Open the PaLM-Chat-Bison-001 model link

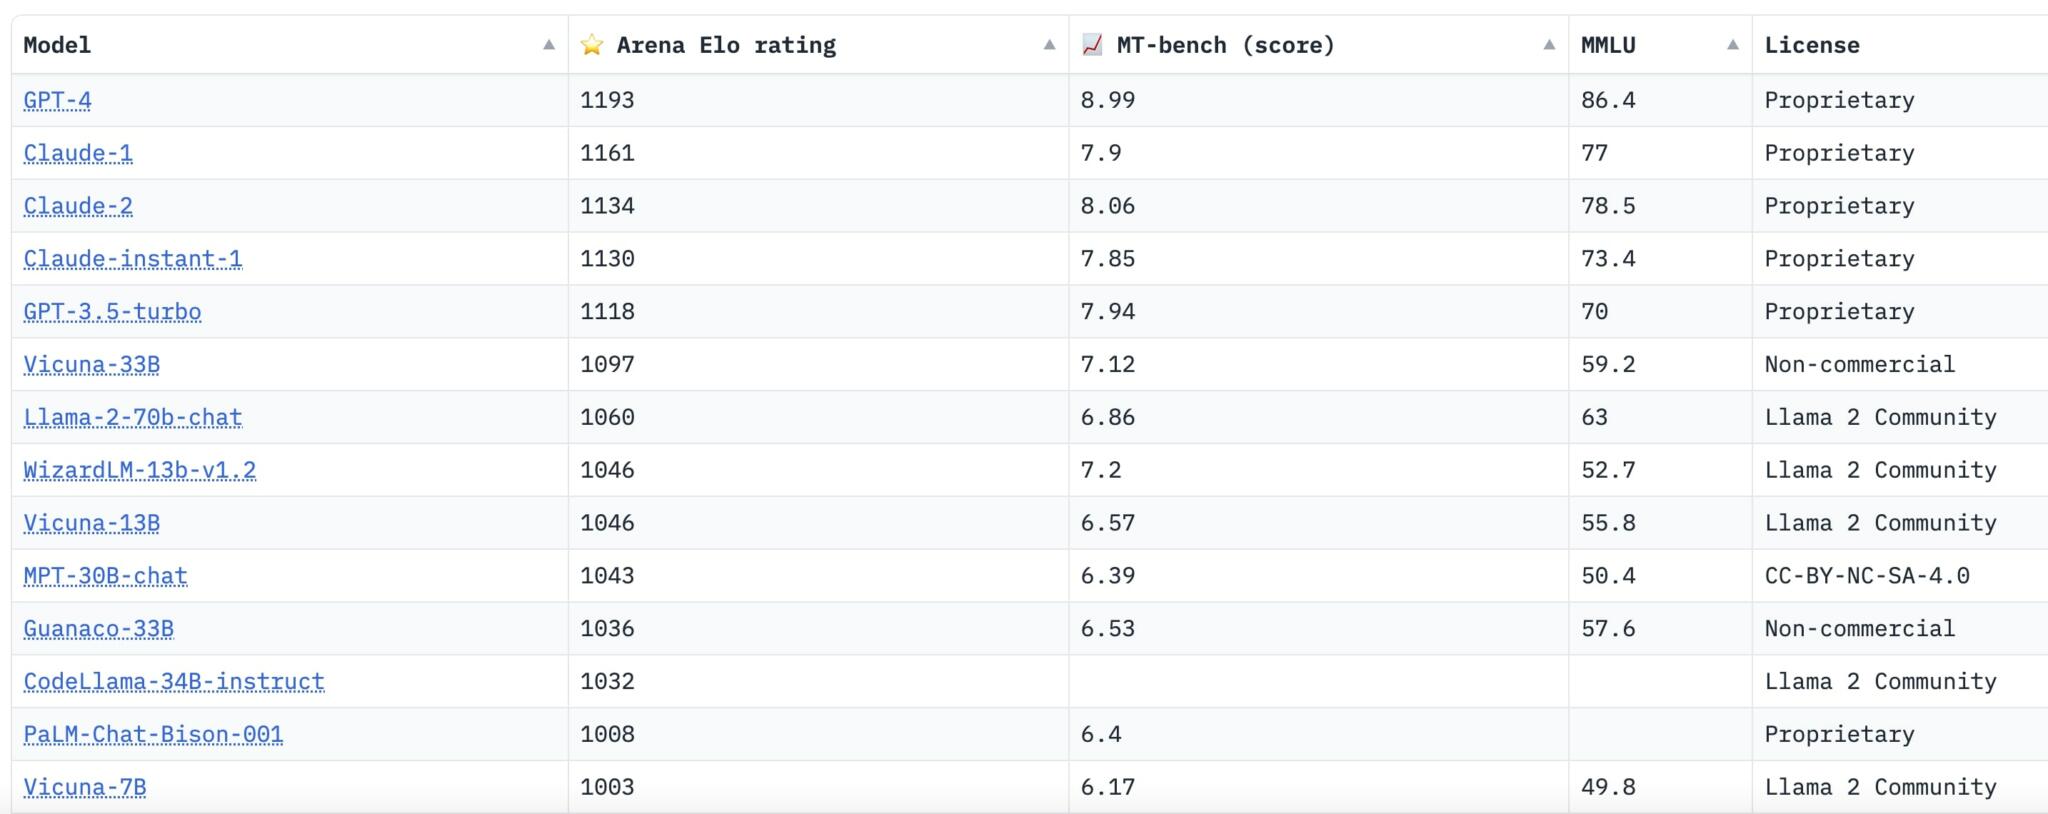(152, 733)
